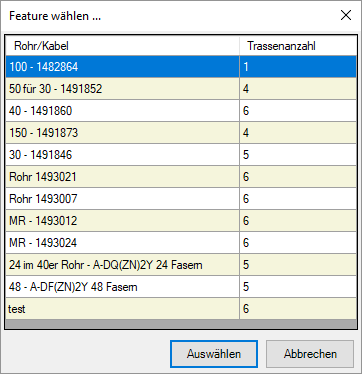Select row 50 für 30 - 1491852
This screenshot has width=362, height=374.
pos(181,89)
